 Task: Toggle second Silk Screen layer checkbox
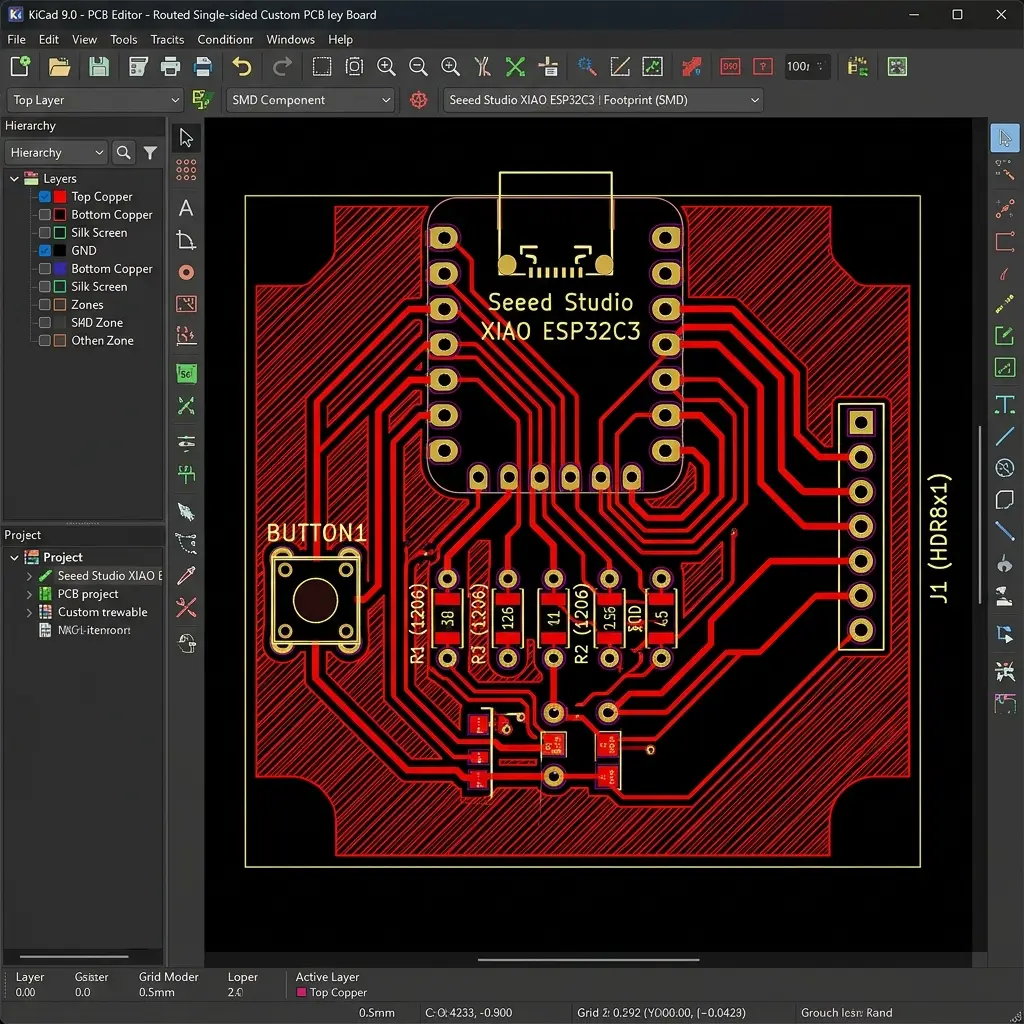45,286
